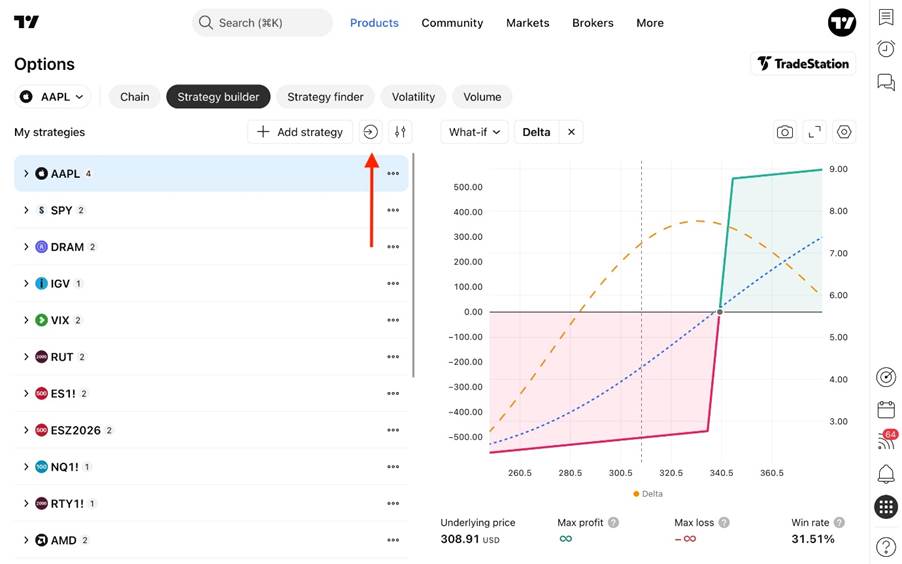The height and width of the screenshot is (564, 902).
Task: Toggle the Delta legend item below chart
Action: 648,494
